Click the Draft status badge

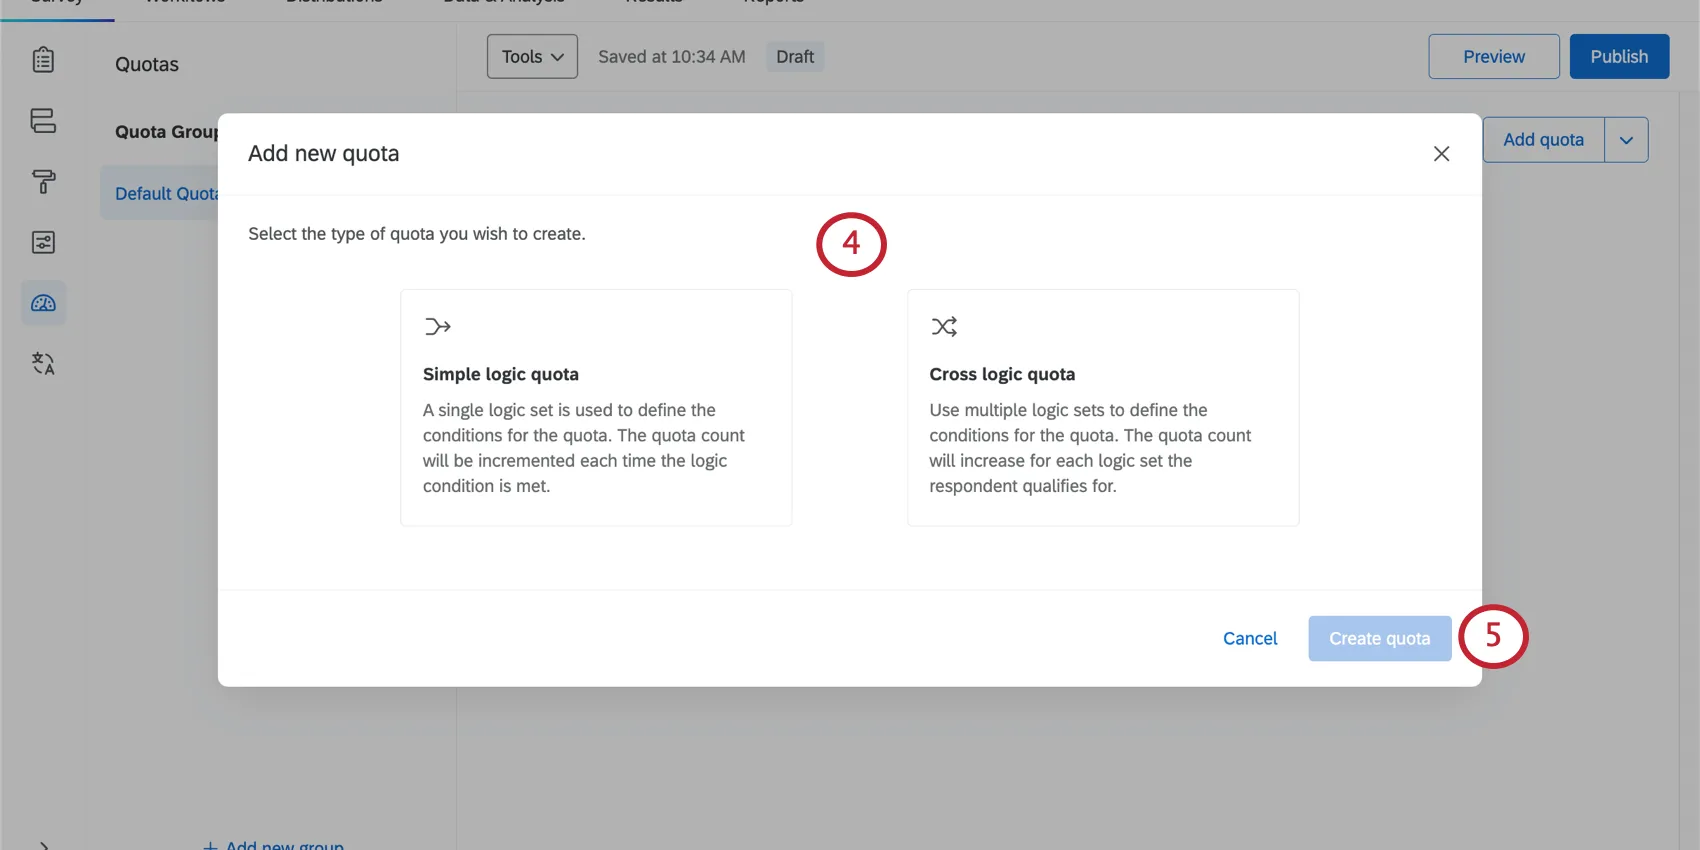point(795,57)
